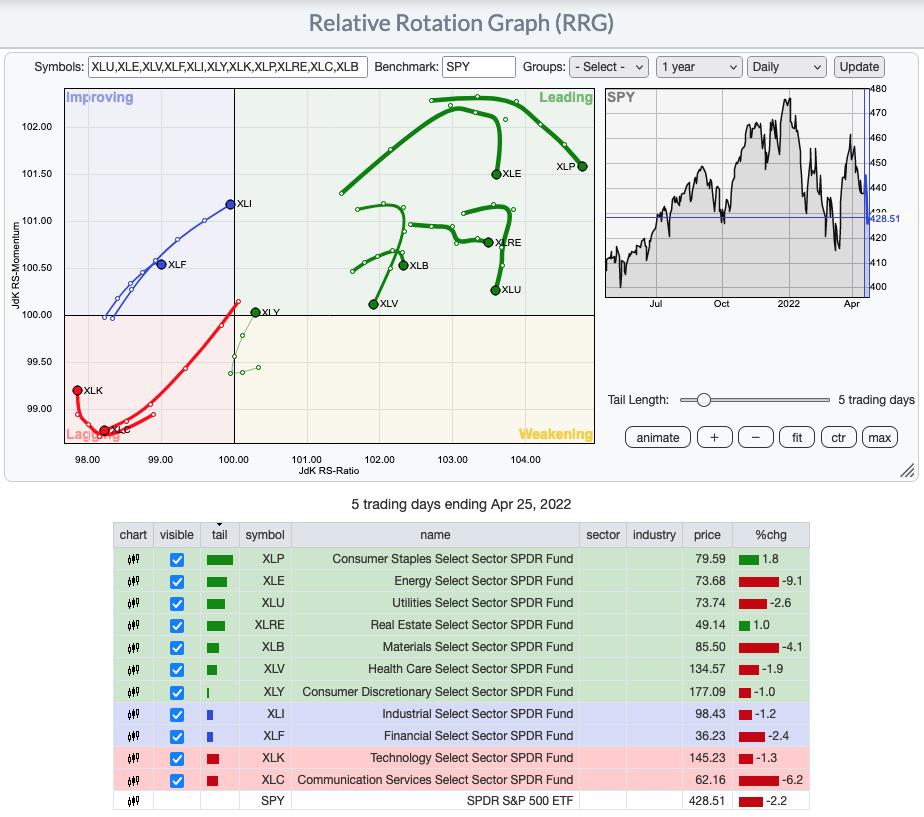This screenshot has height=817, width=924.
Task: Click the Tail Length slider handle
Action: point(704,400)
